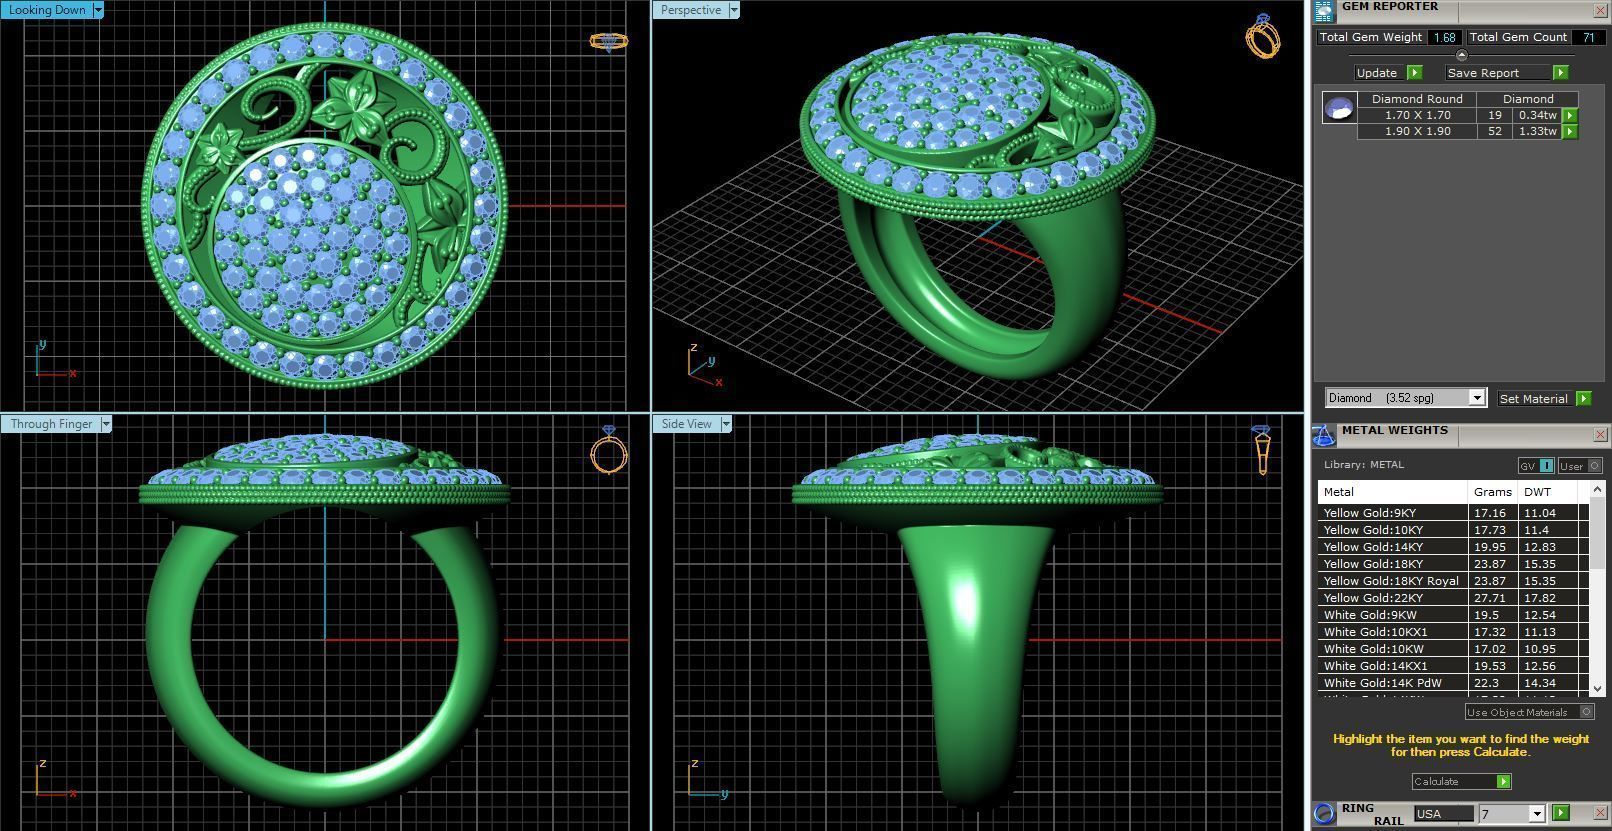The height and width of the screenshot is (831, 1612).
Task: Select the diamond gem thumbnail in Gem Reporter
Action: coord(1339,107)
